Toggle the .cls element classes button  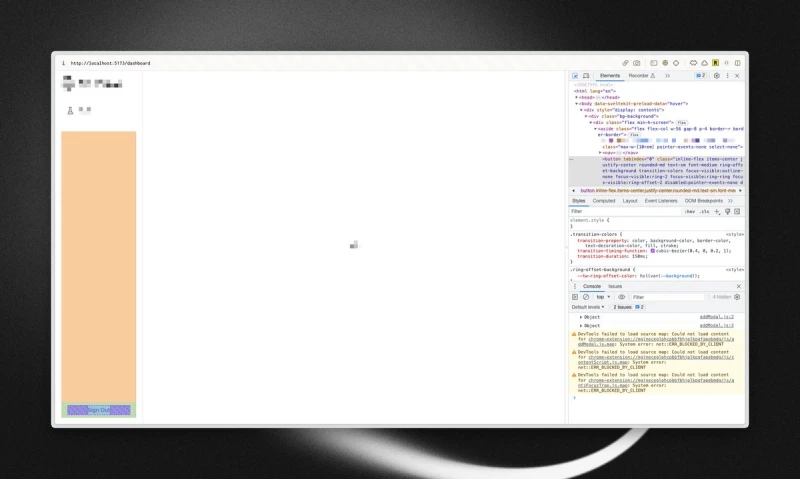coord(704,212)
